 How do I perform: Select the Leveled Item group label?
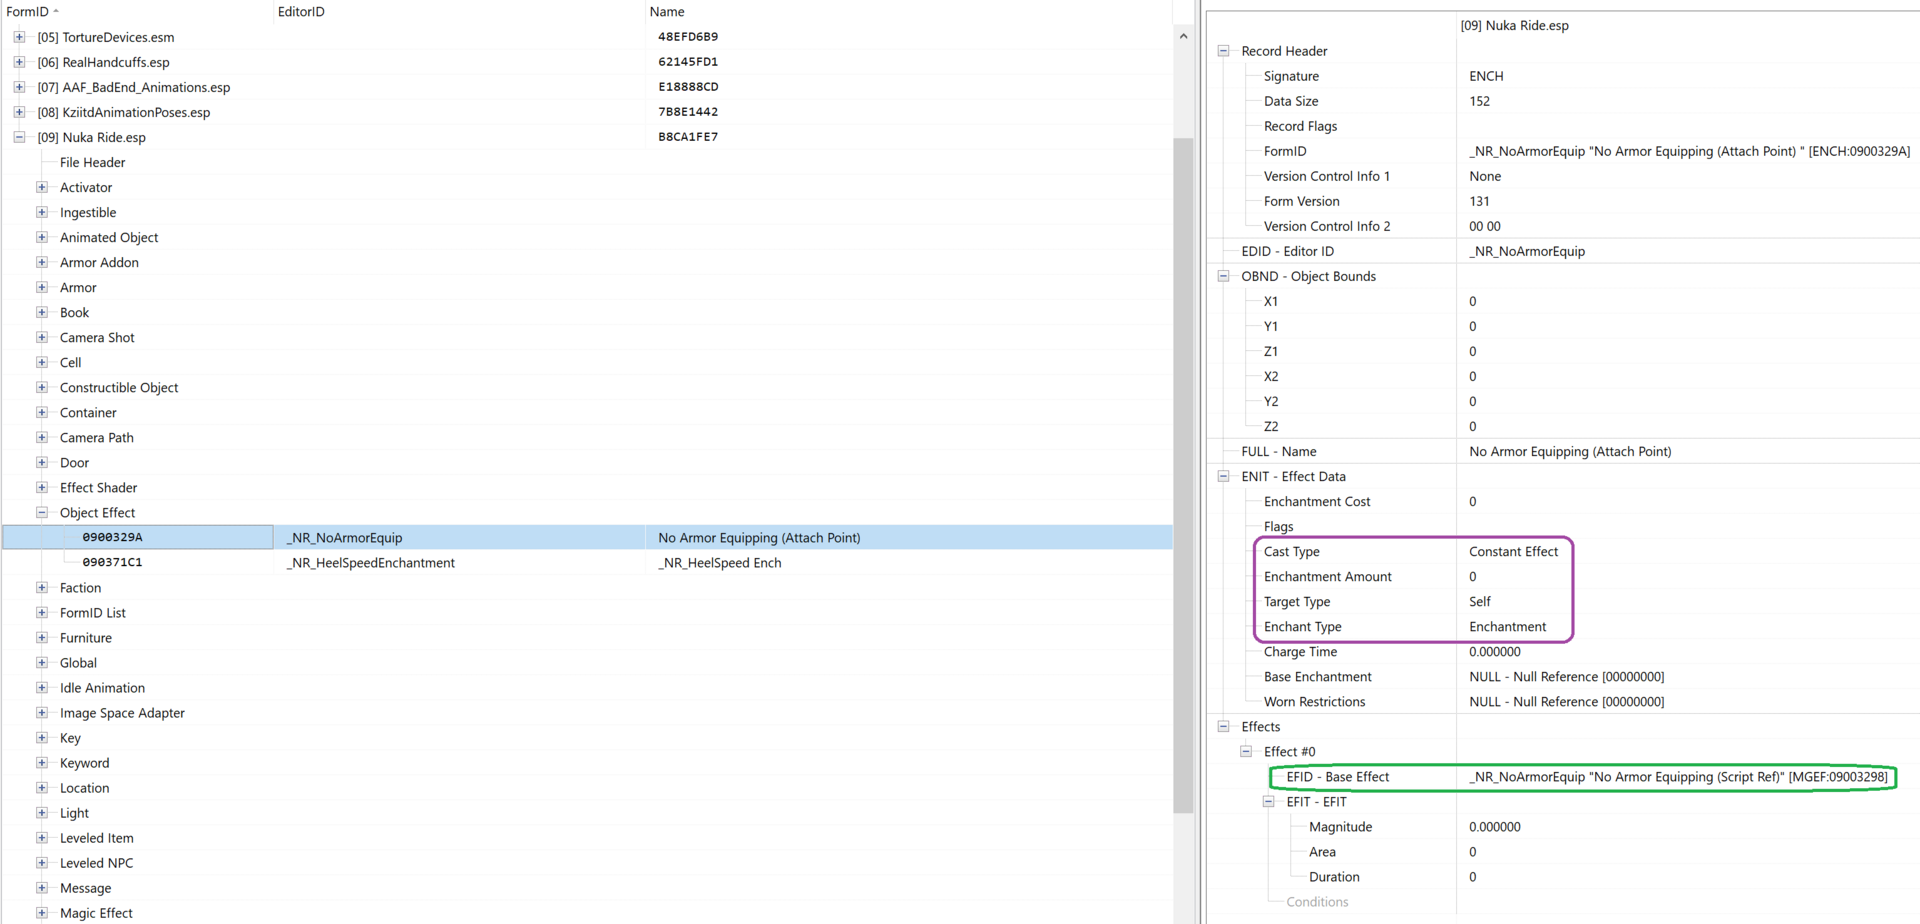click(96, 837)
